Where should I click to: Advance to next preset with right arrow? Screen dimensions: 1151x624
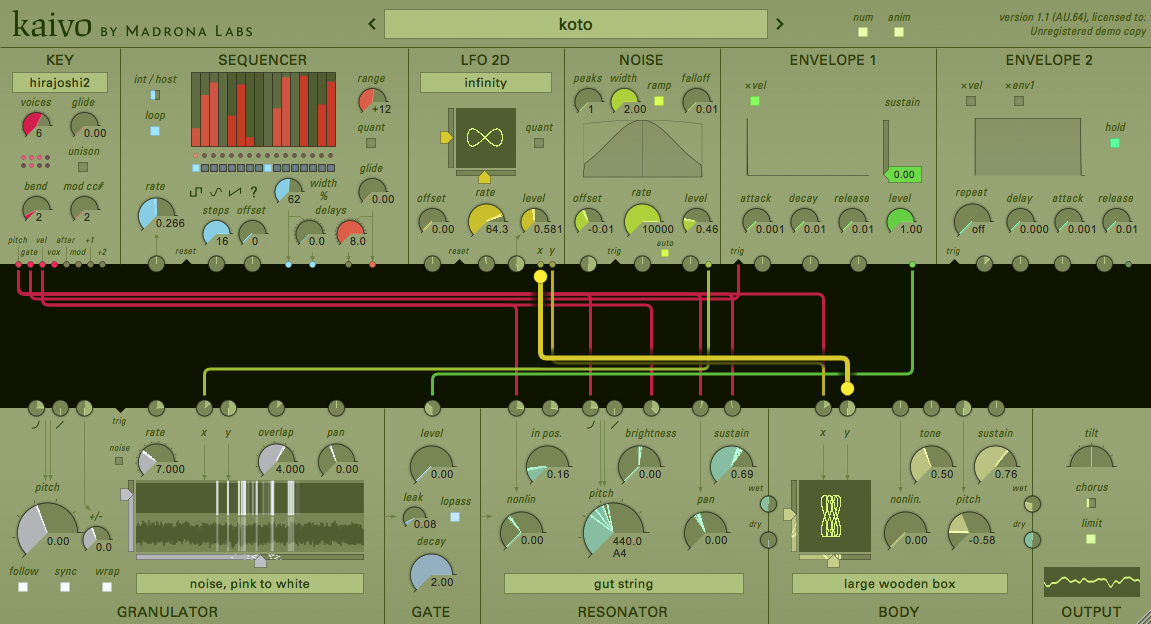click(780, 24)
